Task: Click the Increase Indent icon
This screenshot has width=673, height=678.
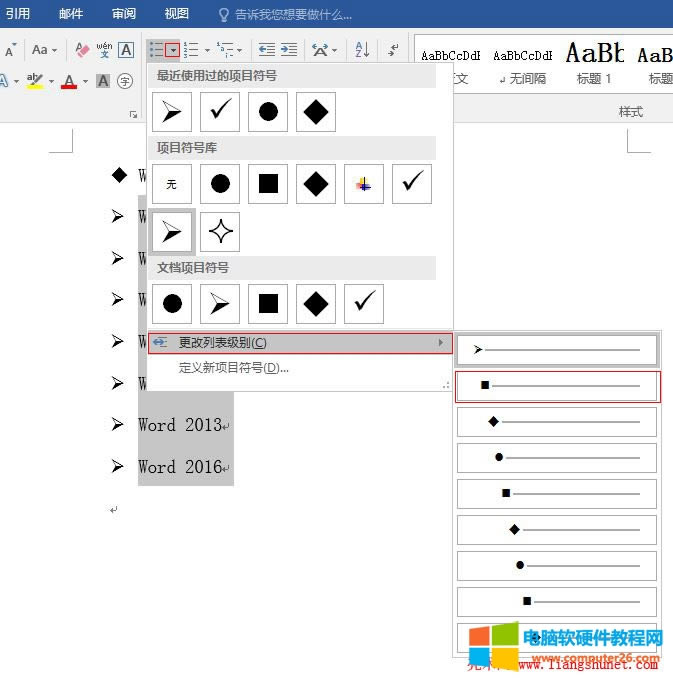Action: (289, 50)
